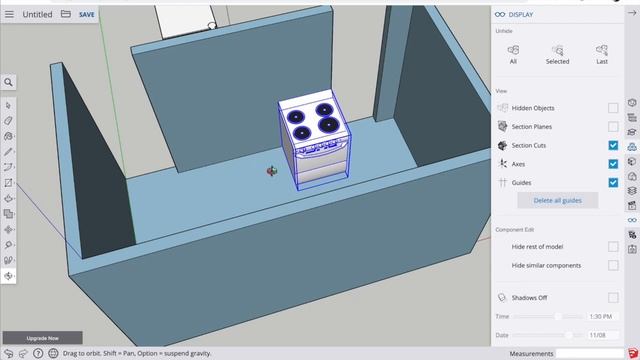Select the Rectangle shape tool
640x360 pixels.
click(x=9, y=183)
